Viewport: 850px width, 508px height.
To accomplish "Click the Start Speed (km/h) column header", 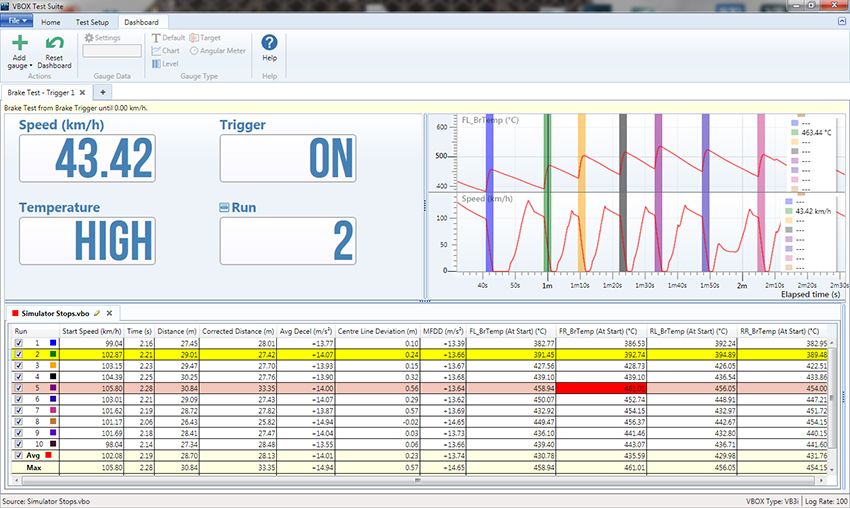I will coord(92,331).
